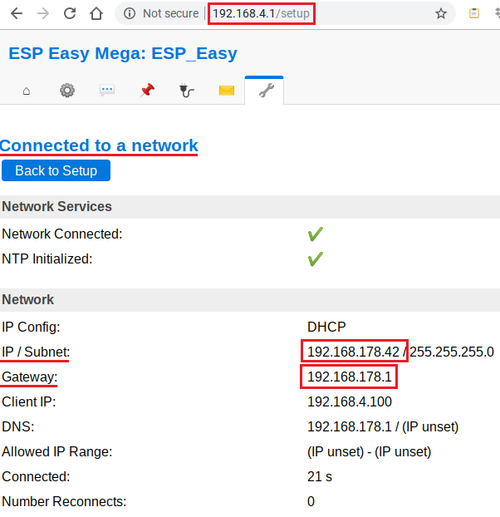Image resolution: width=500 pixels, height=517 pixels.
Task: Go to browser home page icon
Action: click(x=96, y=13)
